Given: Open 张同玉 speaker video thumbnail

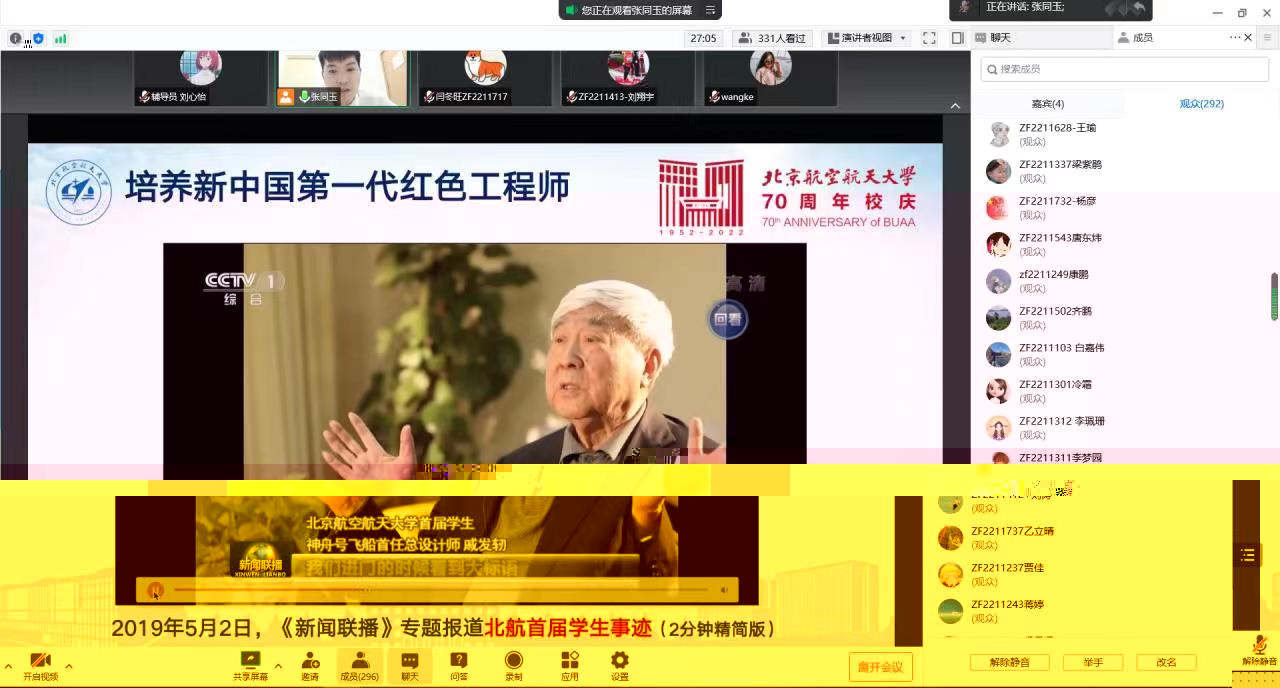Looking at the screenshot, I should (x=343, y=78).
